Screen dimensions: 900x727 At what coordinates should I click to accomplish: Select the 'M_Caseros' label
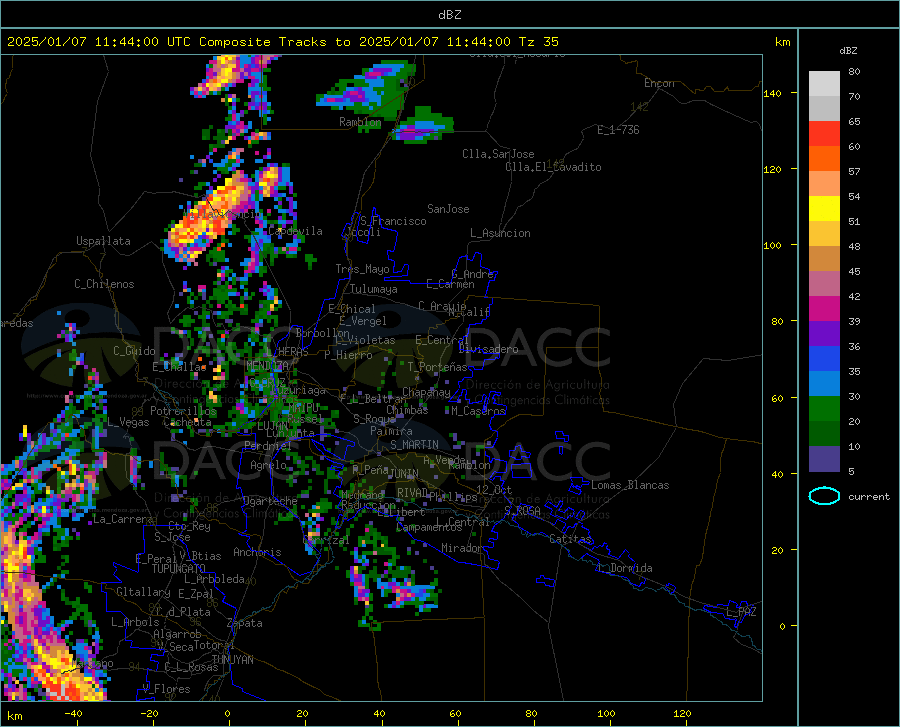pyautogui.click(x=478, y=411)
